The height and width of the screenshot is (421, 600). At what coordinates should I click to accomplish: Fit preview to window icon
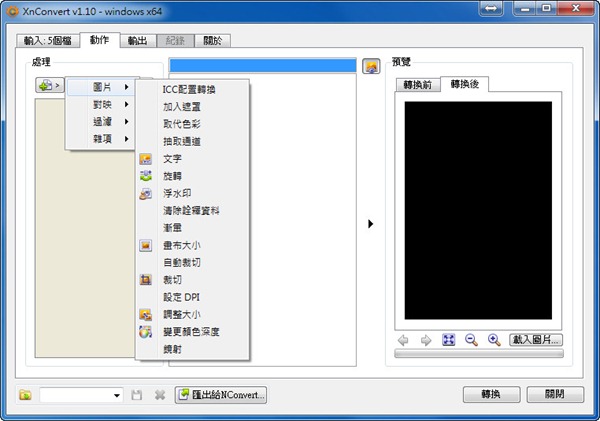[448, 340]
